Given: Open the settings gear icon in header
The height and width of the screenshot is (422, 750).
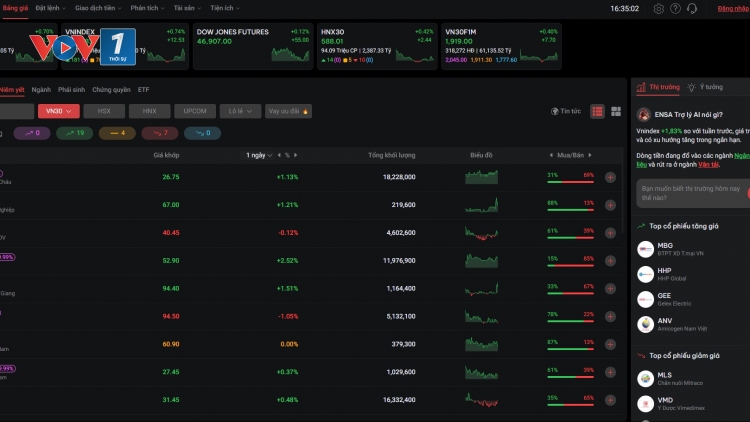Looking at the screenshot, I should coord(659,8).
